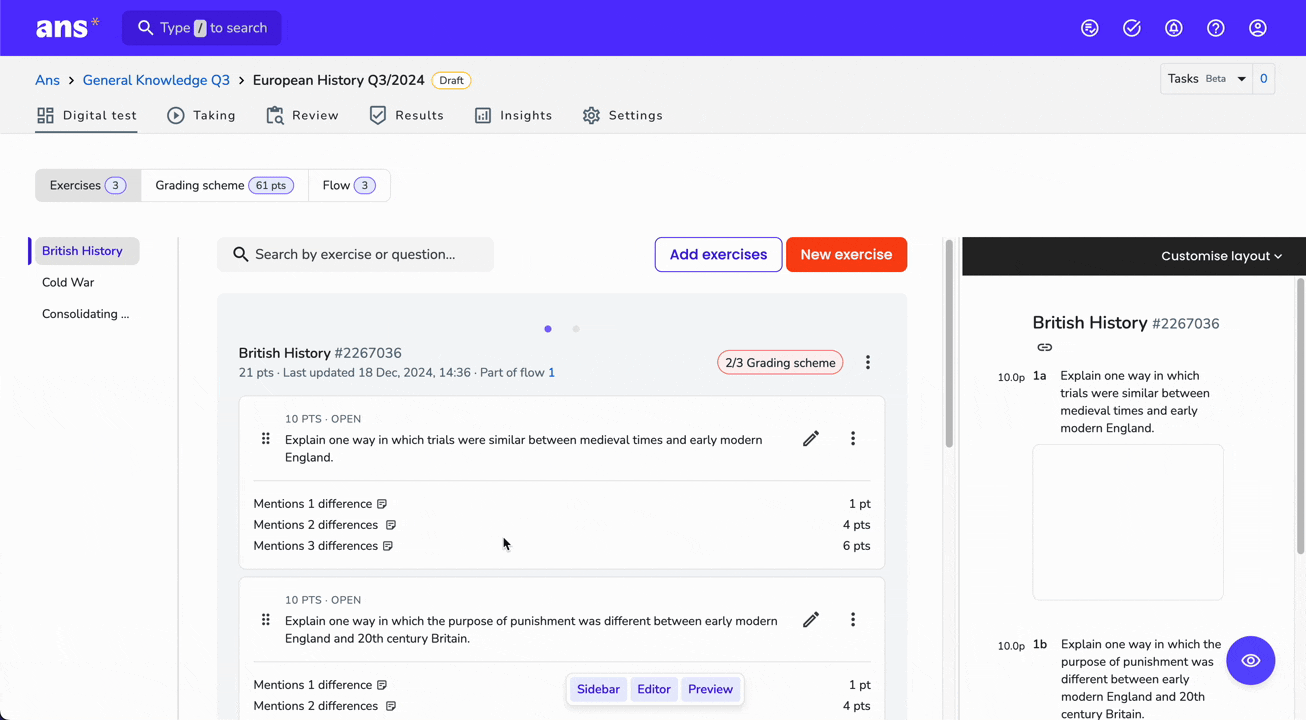Select Cold War in exercise list
The width and height of the screenshot is (1306, 720).
click(68, 283)
